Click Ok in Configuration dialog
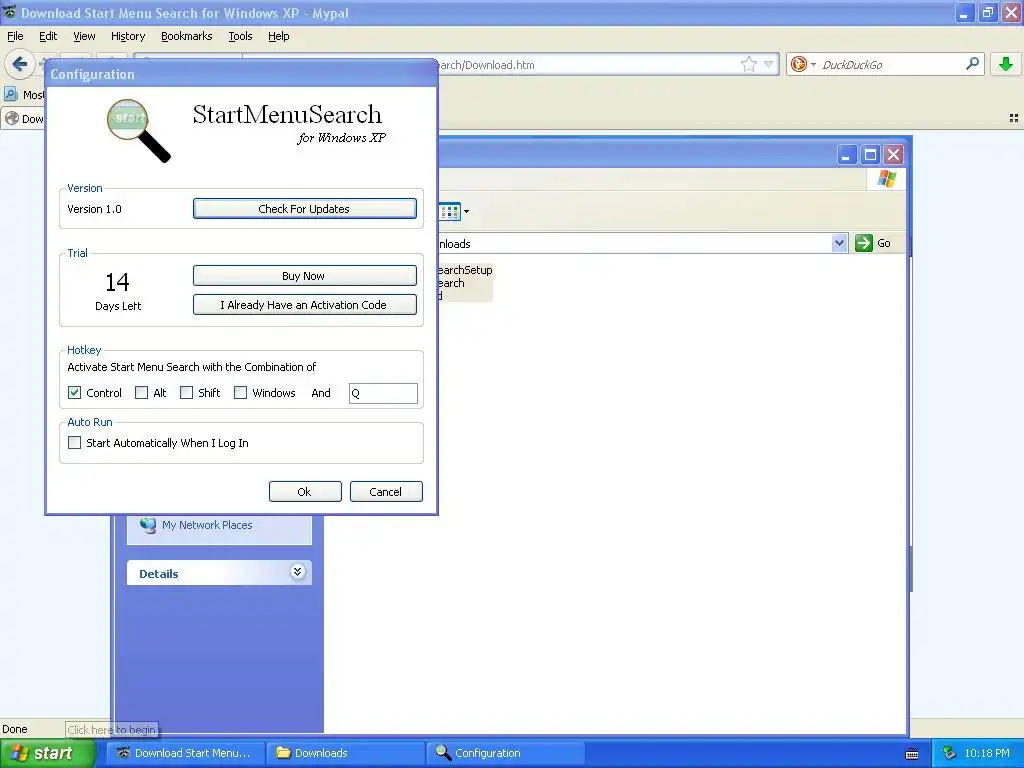 tap(305, 492)
